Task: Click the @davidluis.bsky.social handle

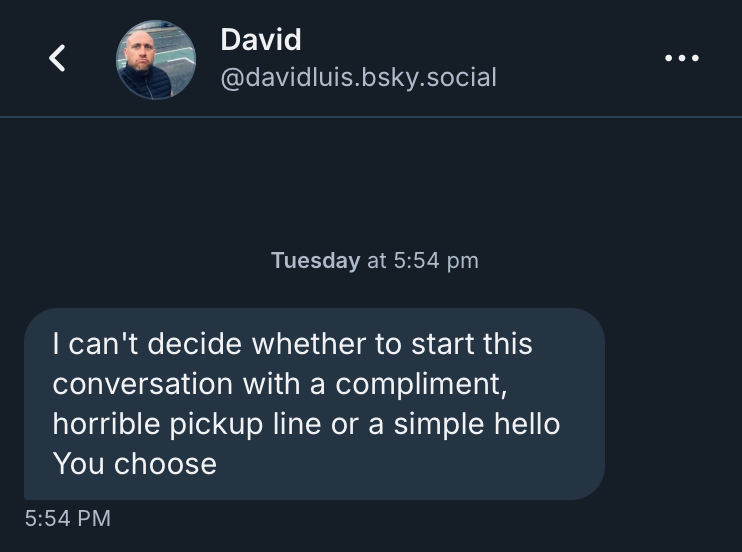Action: [357, 77]
